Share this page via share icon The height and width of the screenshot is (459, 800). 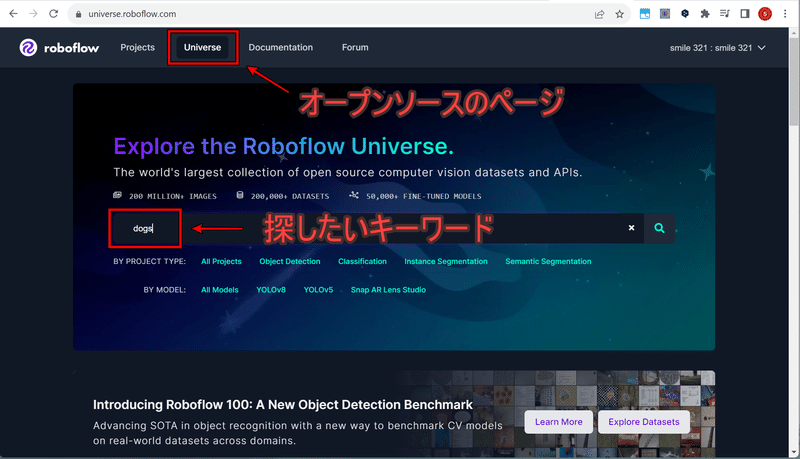click(599, 14)
